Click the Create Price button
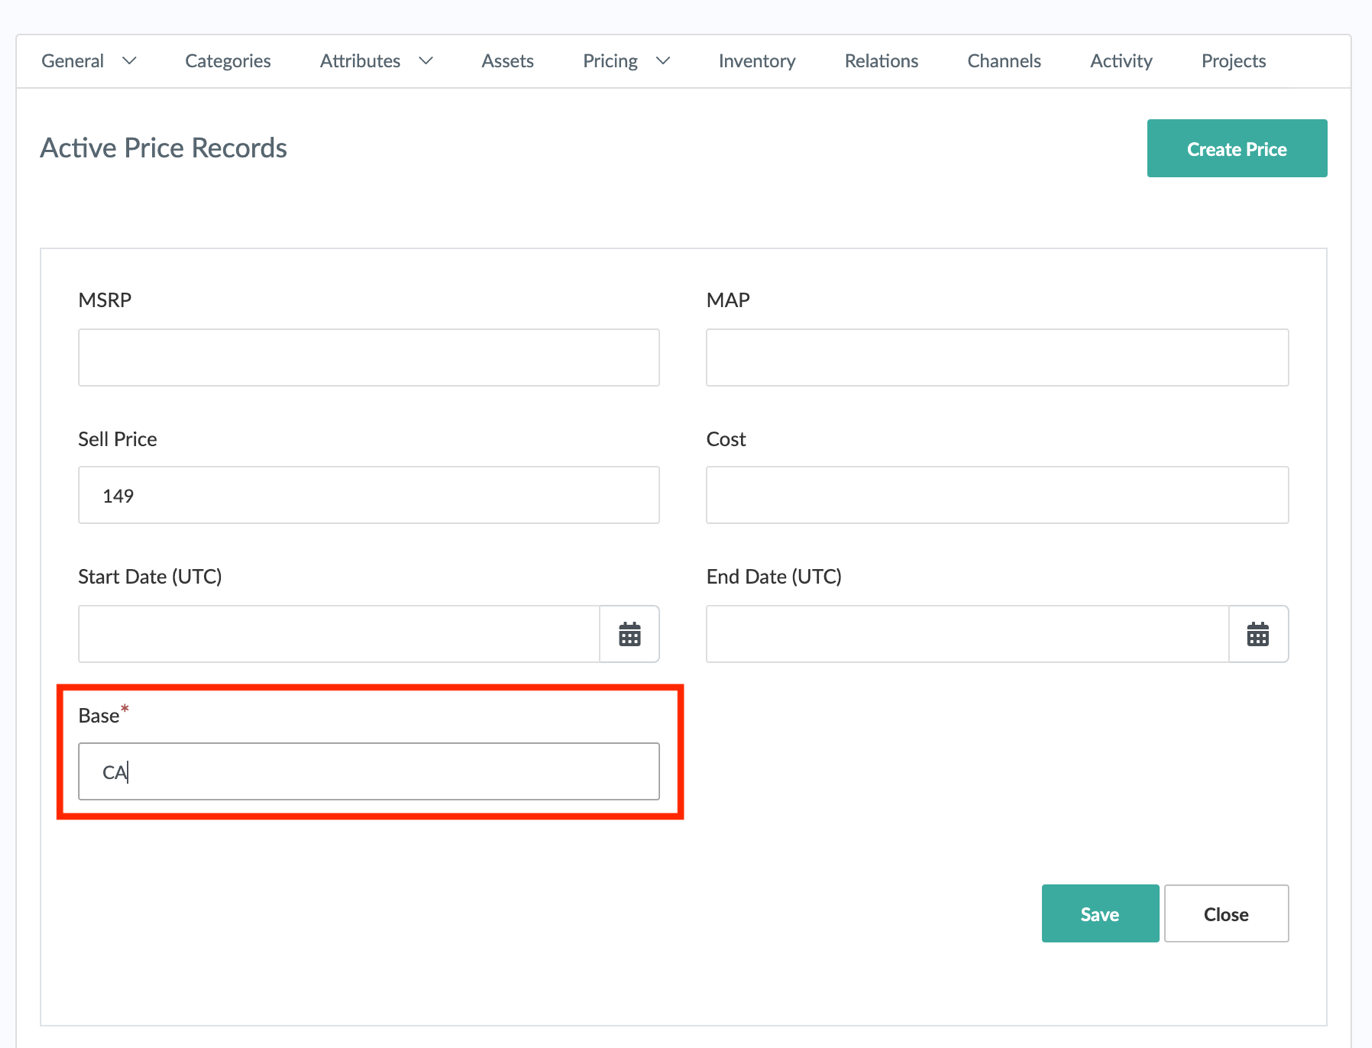The image size is (1372, 1048). click(x=1236, y=149)
